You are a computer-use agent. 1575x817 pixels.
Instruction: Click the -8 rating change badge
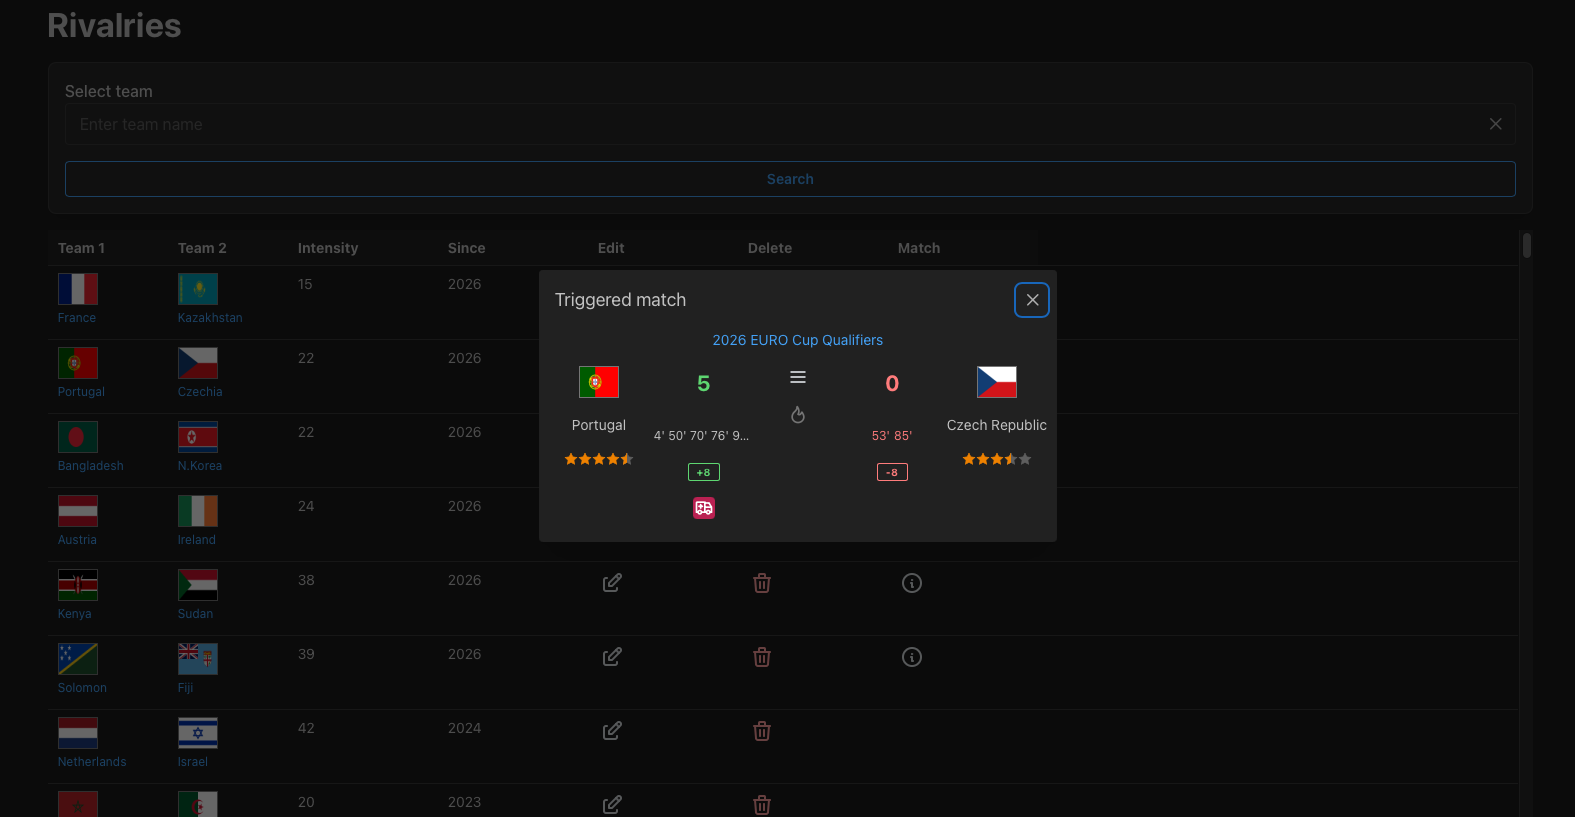892,472
